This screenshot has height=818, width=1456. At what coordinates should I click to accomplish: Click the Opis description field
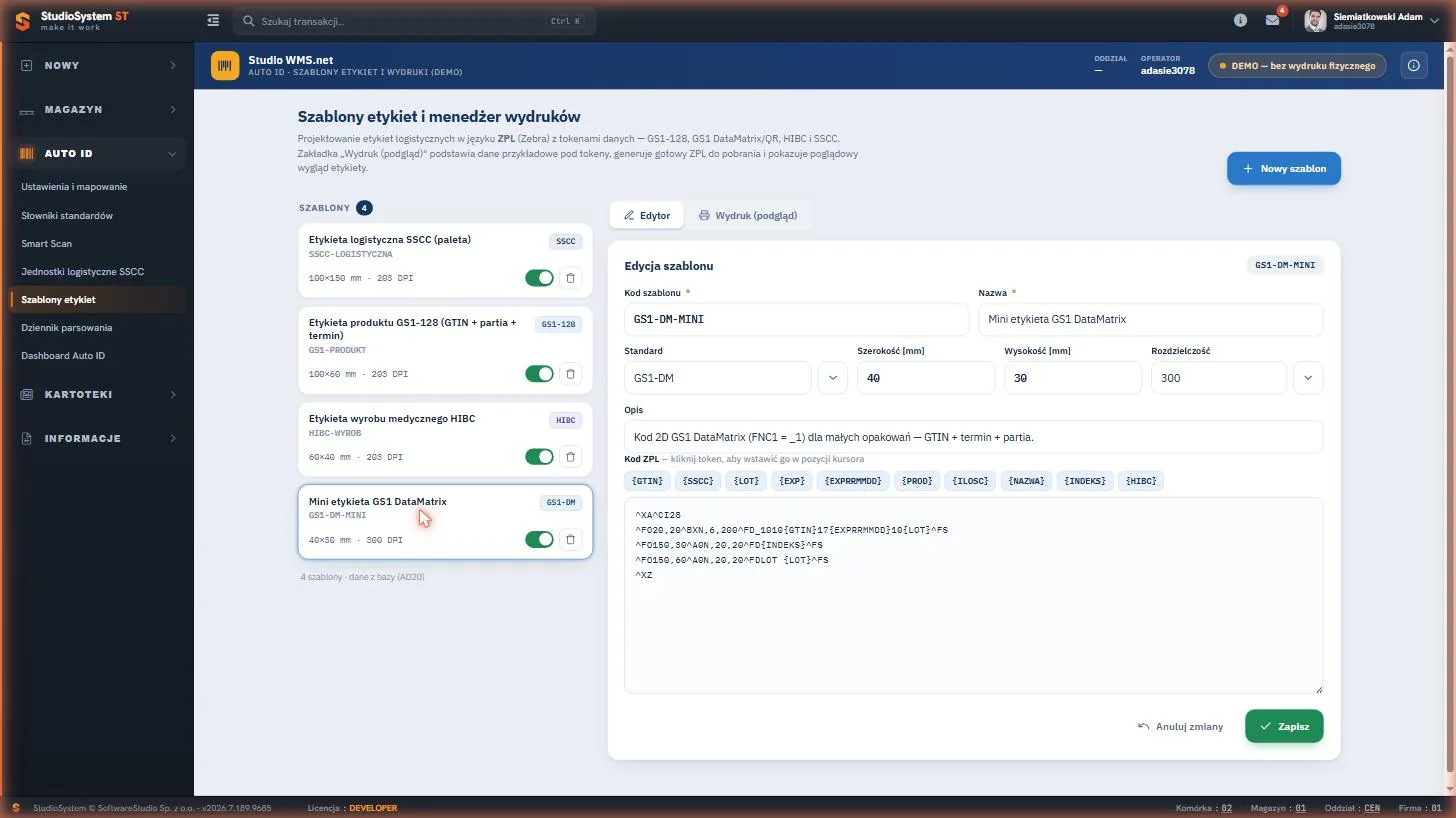click(973, 437)
